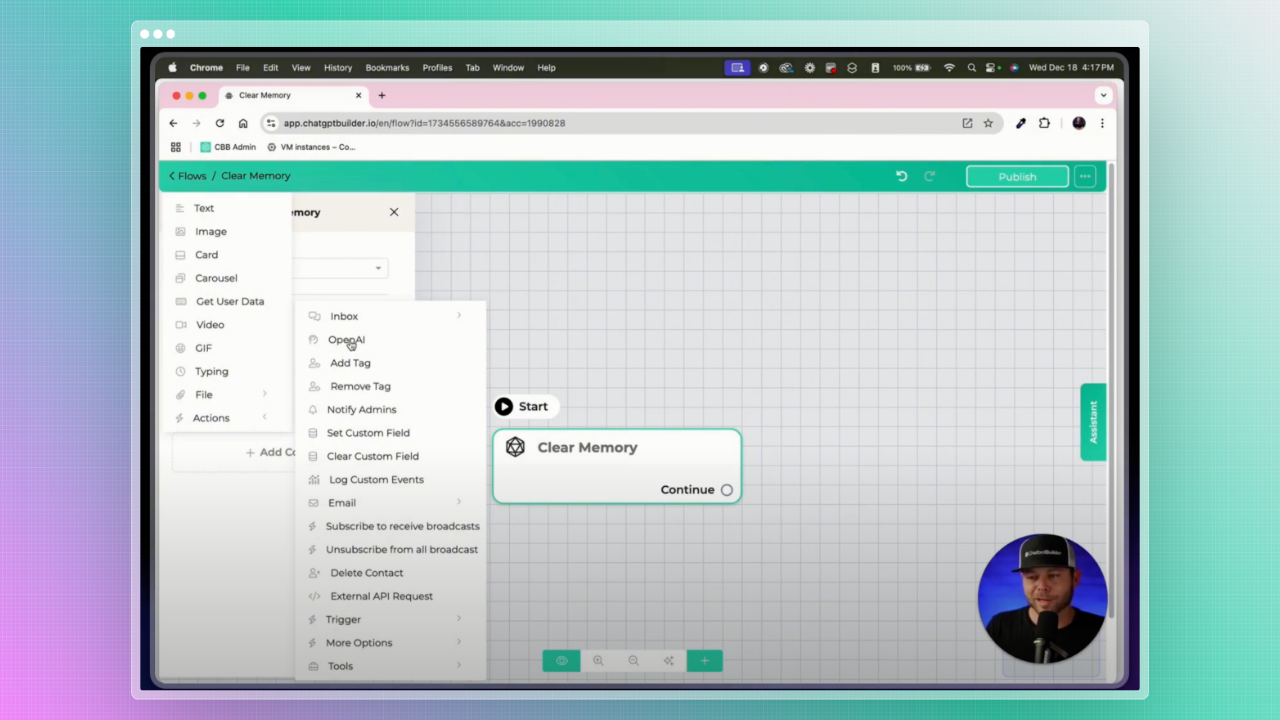Close the Clear Memory side panel
The image size is (1280, 720).
click(x=394, y=212)
